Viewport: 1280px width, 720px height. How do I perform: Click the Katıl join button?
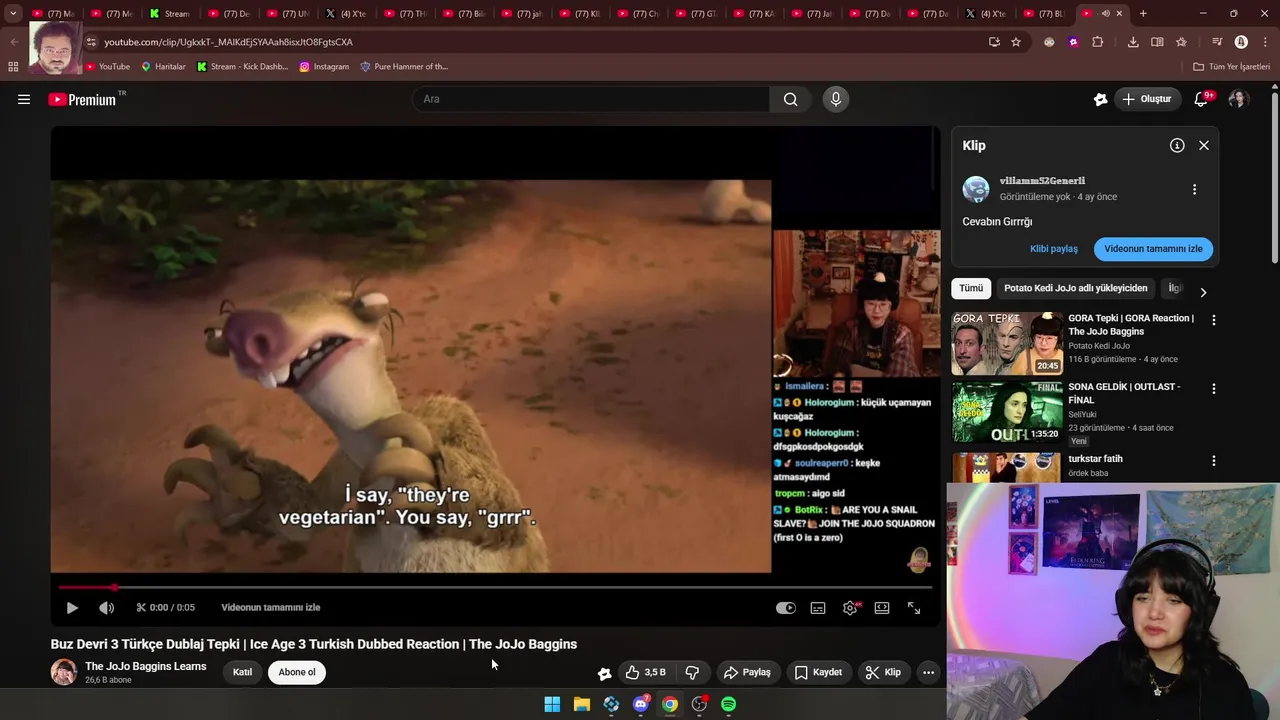(242, 672)
